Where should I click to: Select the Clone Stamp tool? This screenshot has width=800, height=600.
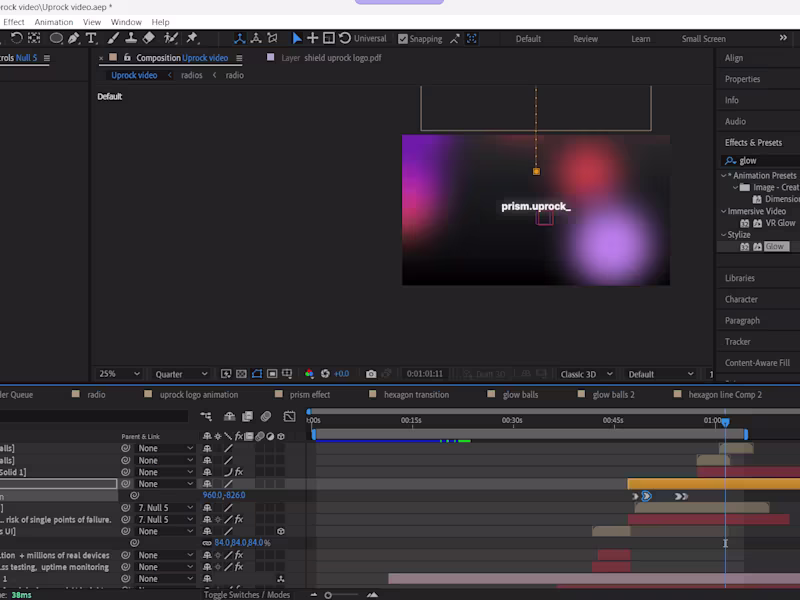(131, 38)
